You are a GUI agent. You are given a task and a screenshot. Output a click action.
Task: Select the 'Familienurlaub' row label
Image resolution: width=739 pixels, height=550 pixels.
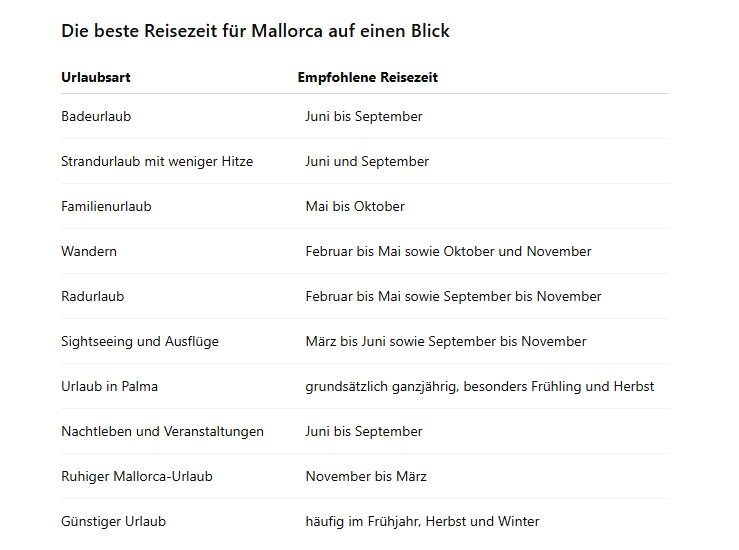(106, 206)
